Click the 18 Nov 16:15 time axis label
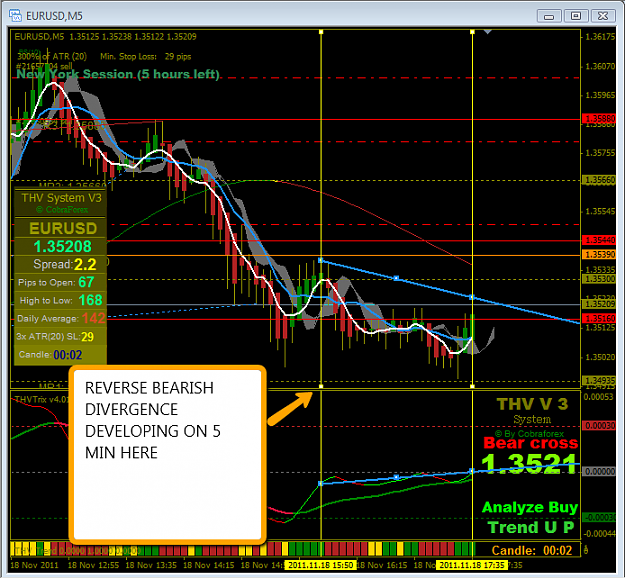The image size is (625, 579). 382,565
